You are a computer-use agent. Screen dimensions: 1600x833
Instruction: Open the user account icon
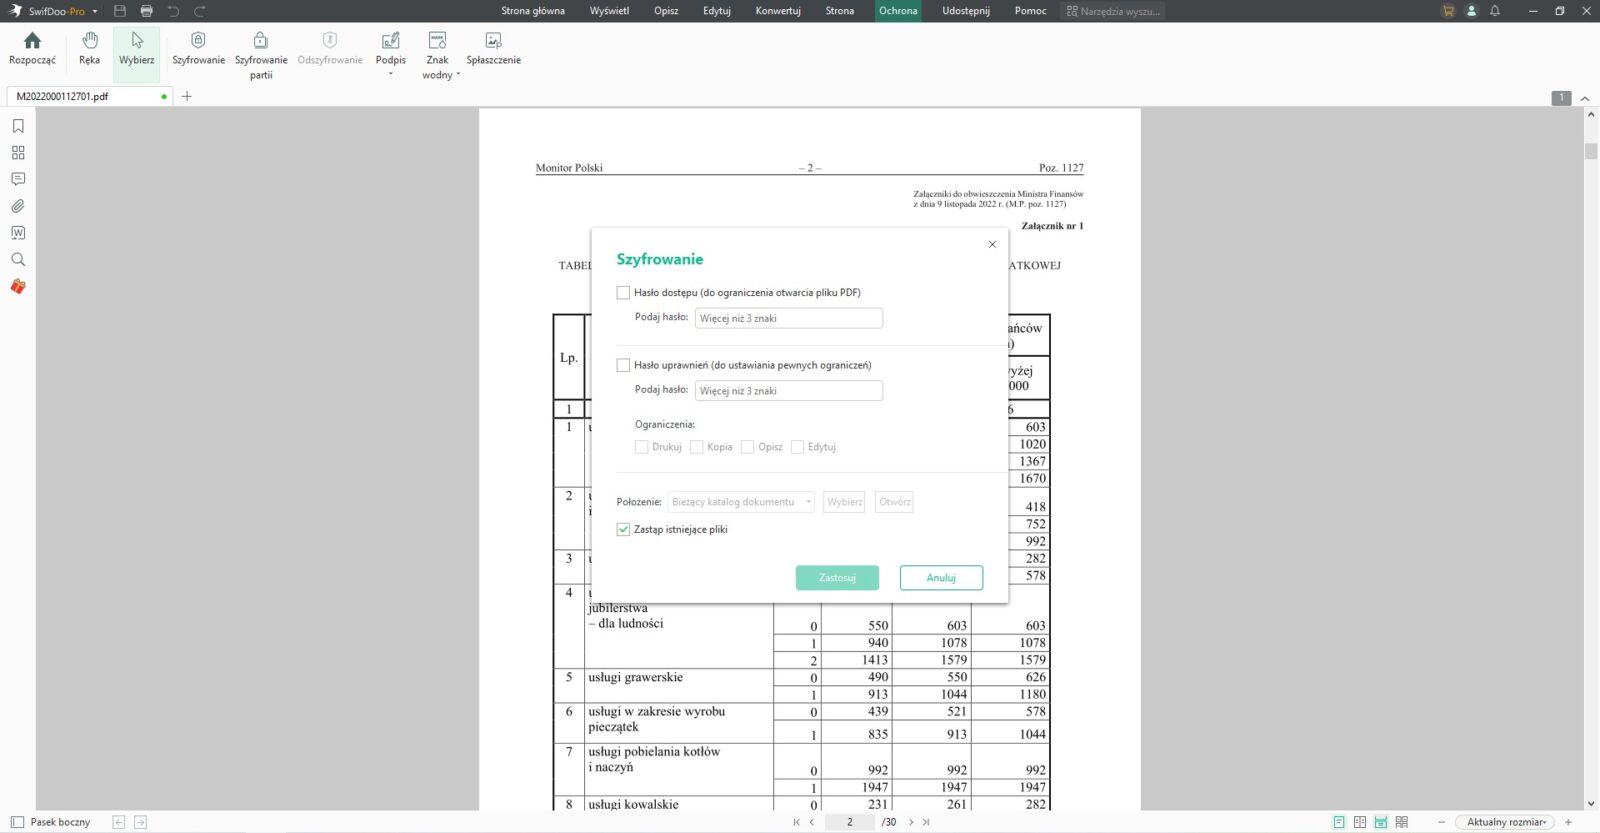(1471, 11)
